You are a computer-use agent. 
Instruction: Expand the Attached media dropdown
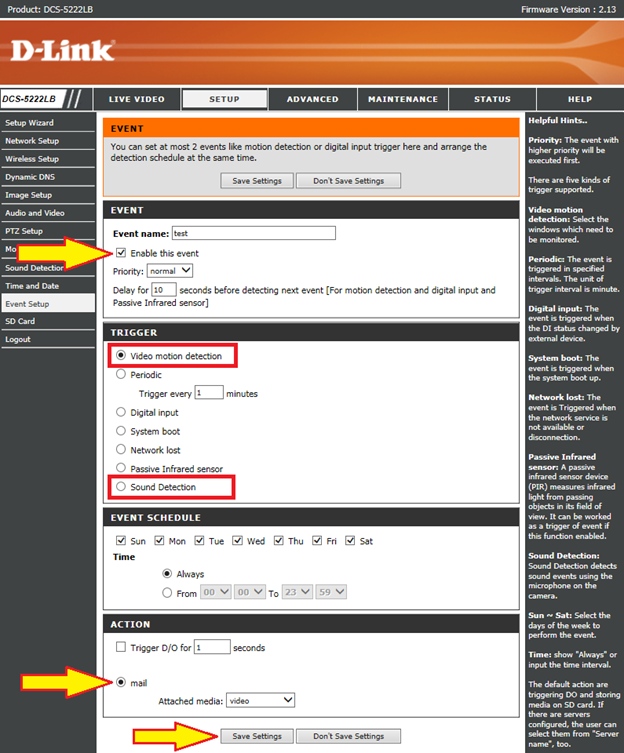pyautogui.click(x=265, y=701)
